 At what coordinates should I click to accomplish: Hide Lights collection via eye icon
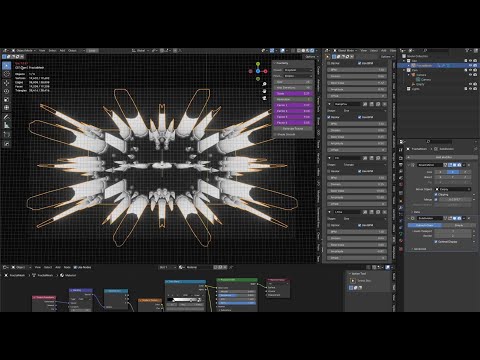coord(470,89)
